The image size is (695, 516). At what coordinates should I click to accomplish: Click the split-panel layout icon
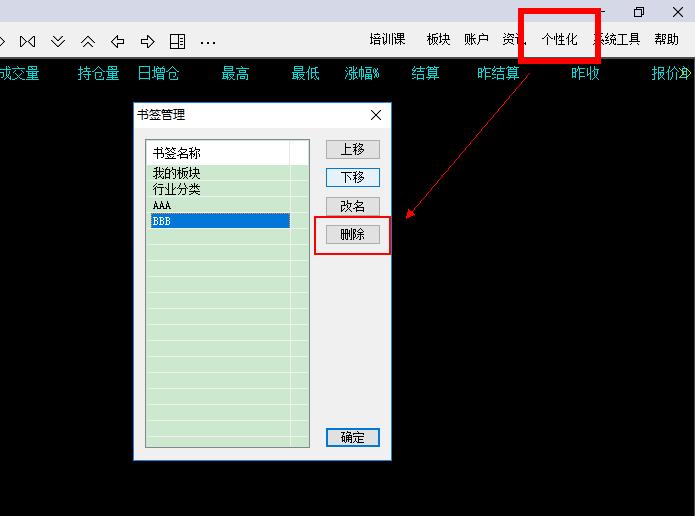tap(177, 41)
